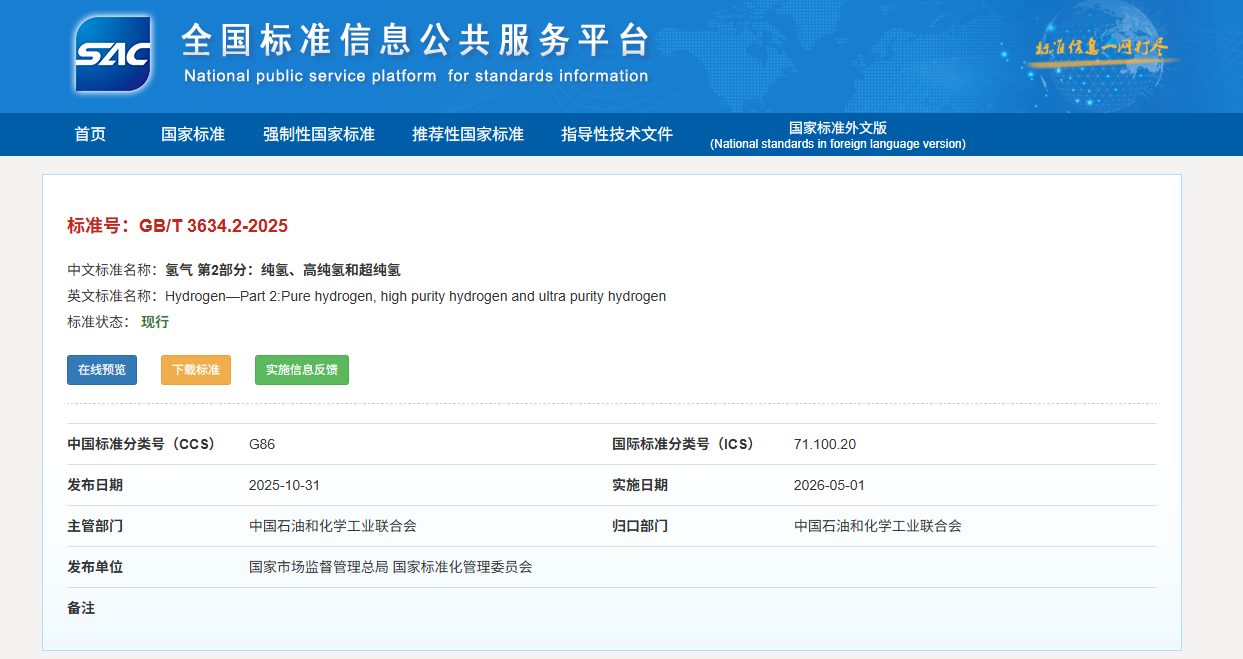Click the 发布单位 label
1243x659 pixels.
[x=95, y=567]
